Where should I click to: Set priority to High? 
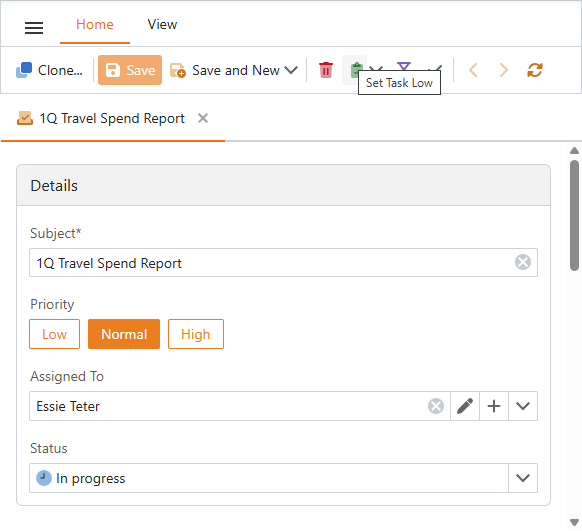pos(196,334)
